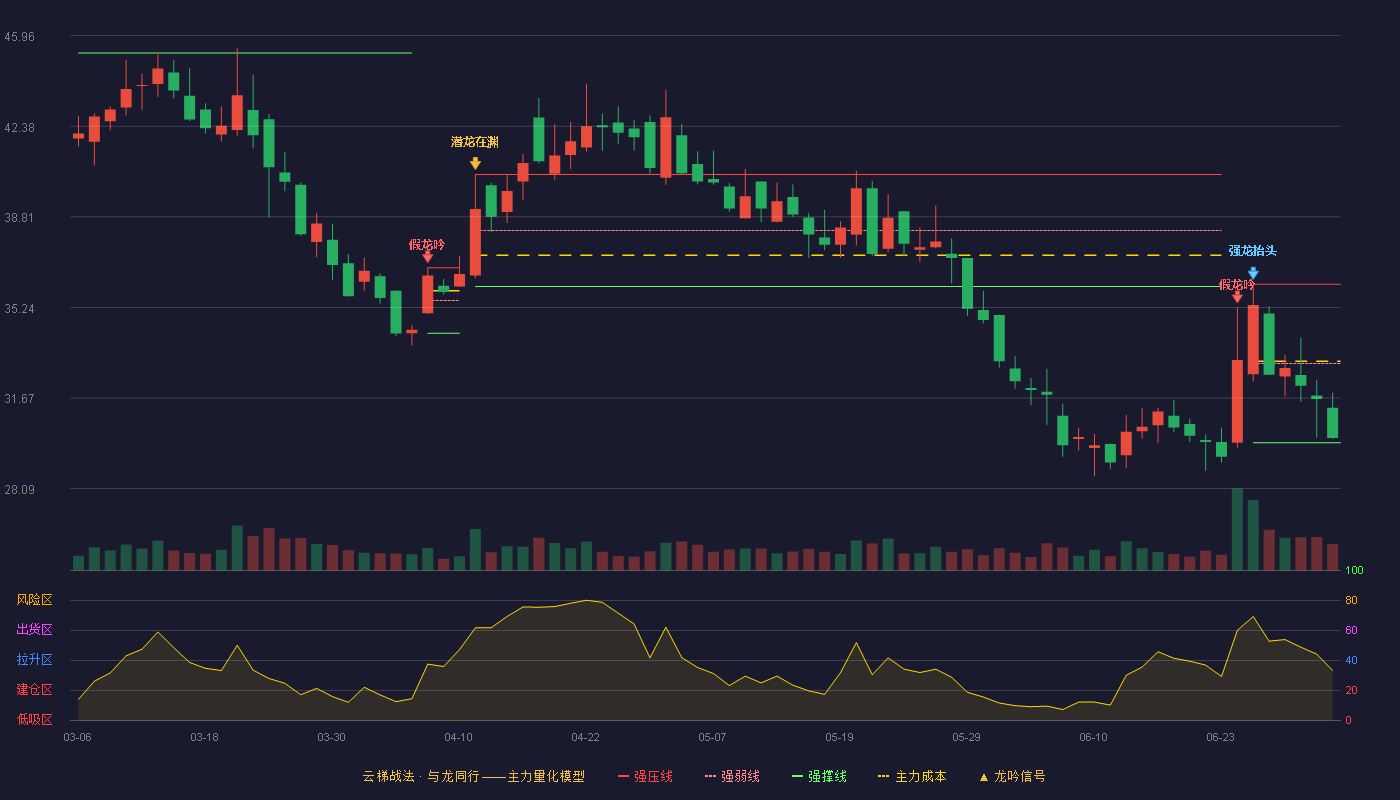Viewport: 1400px width, 800px height.
Task: Click red arrow under 假龙吟 below 强龙抬头
Action: coord(1237,297)
